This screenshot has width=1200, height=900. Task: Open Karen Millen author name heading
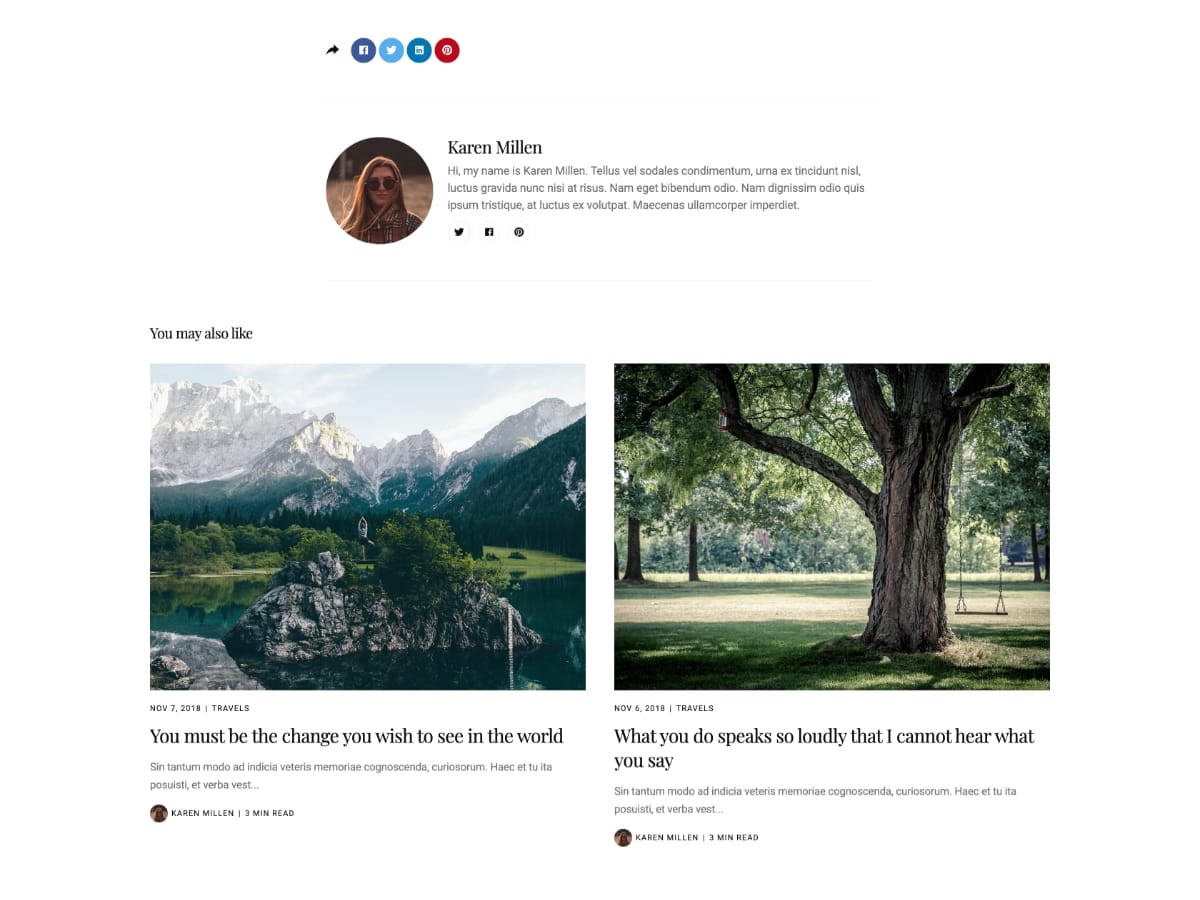point(495,148)
